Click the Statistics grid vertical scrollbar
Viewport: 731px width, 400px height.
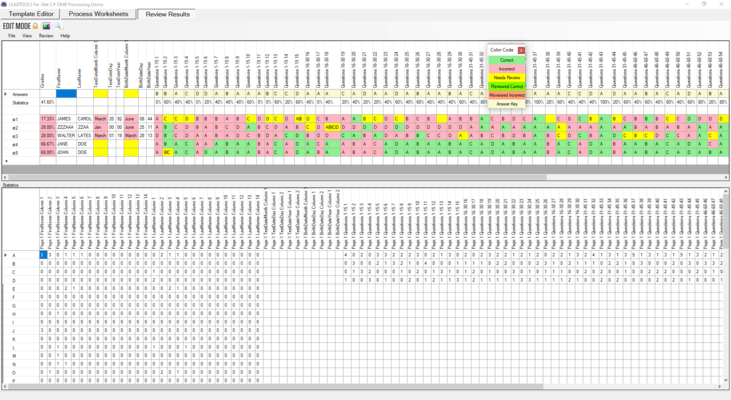tap(726, 286)
